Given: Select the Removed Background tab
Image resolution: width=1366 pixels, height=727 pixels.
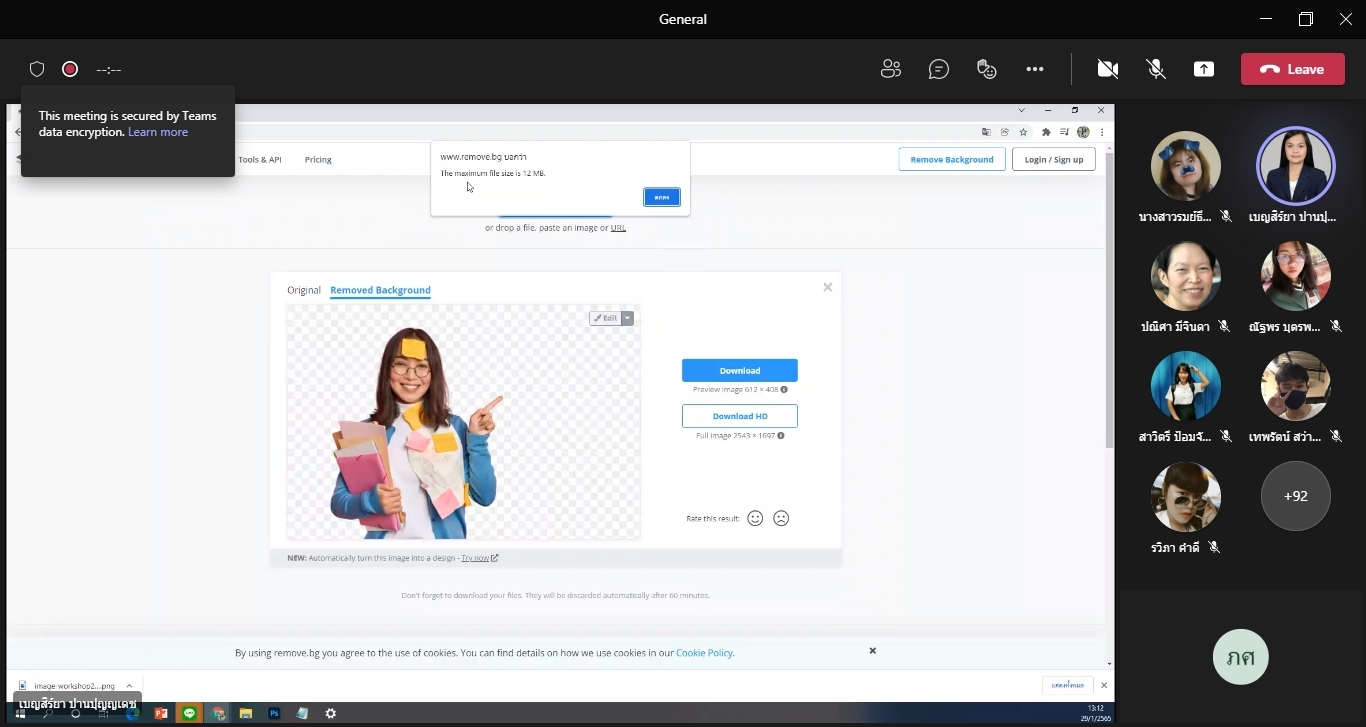Looking at the screenshot, I should (380, 290).
